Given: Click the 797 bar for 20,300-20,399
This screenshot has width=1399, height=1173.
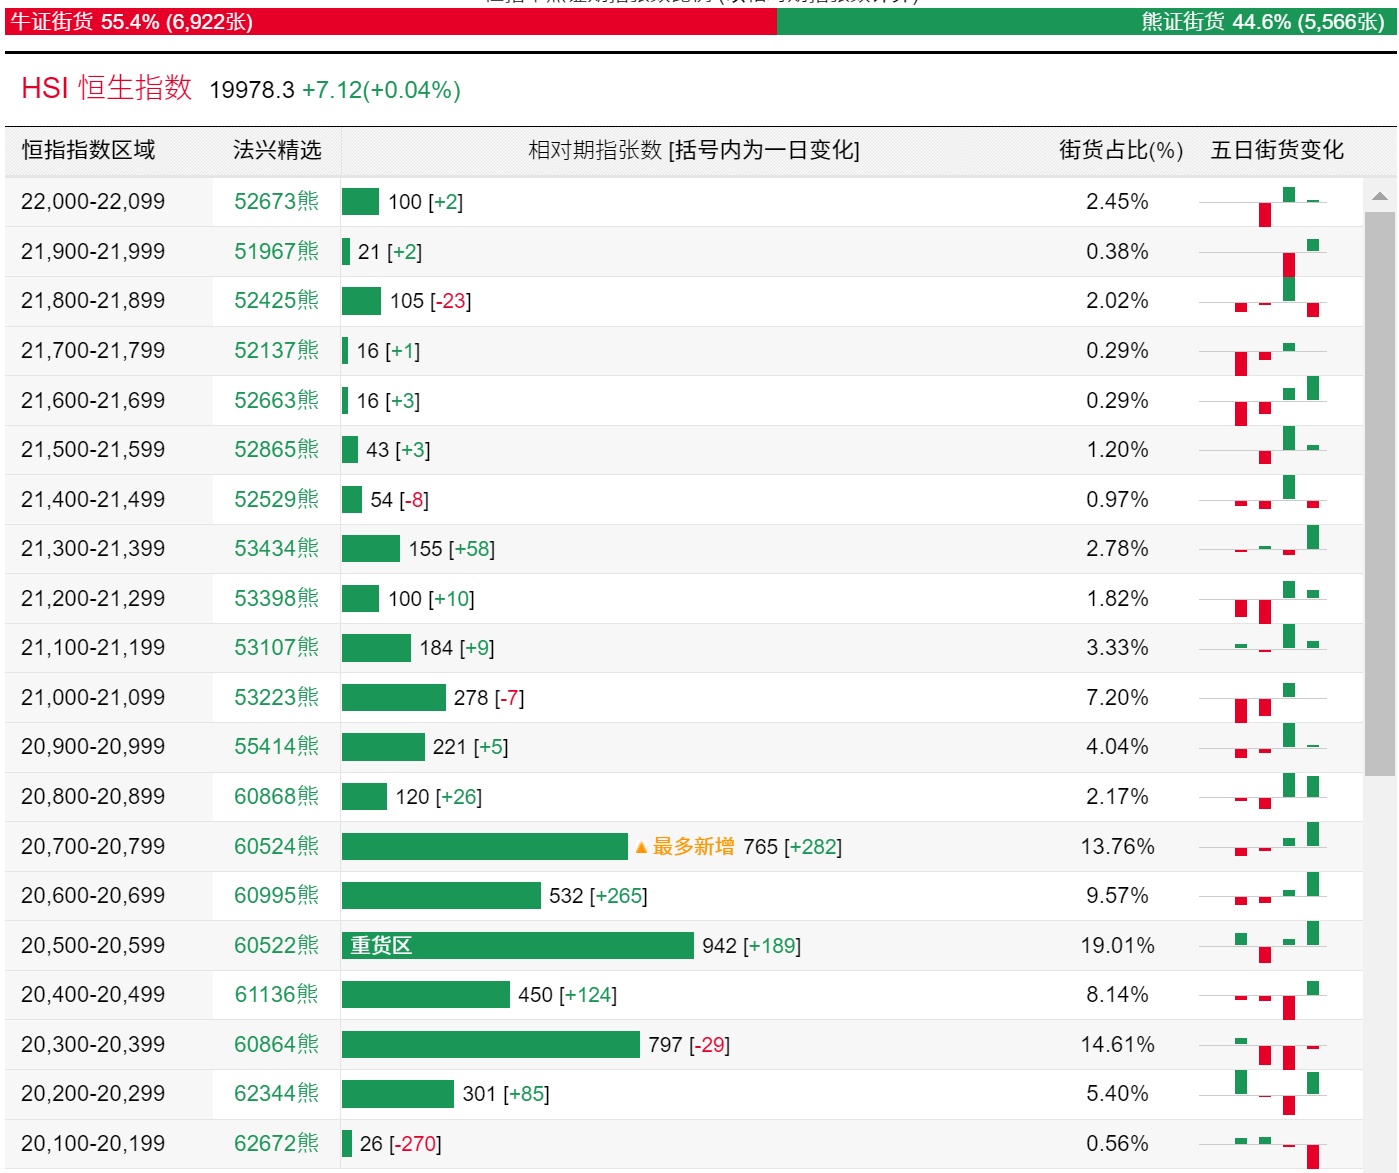Looking at the screenshot, I should click(x=490, y=1044).
